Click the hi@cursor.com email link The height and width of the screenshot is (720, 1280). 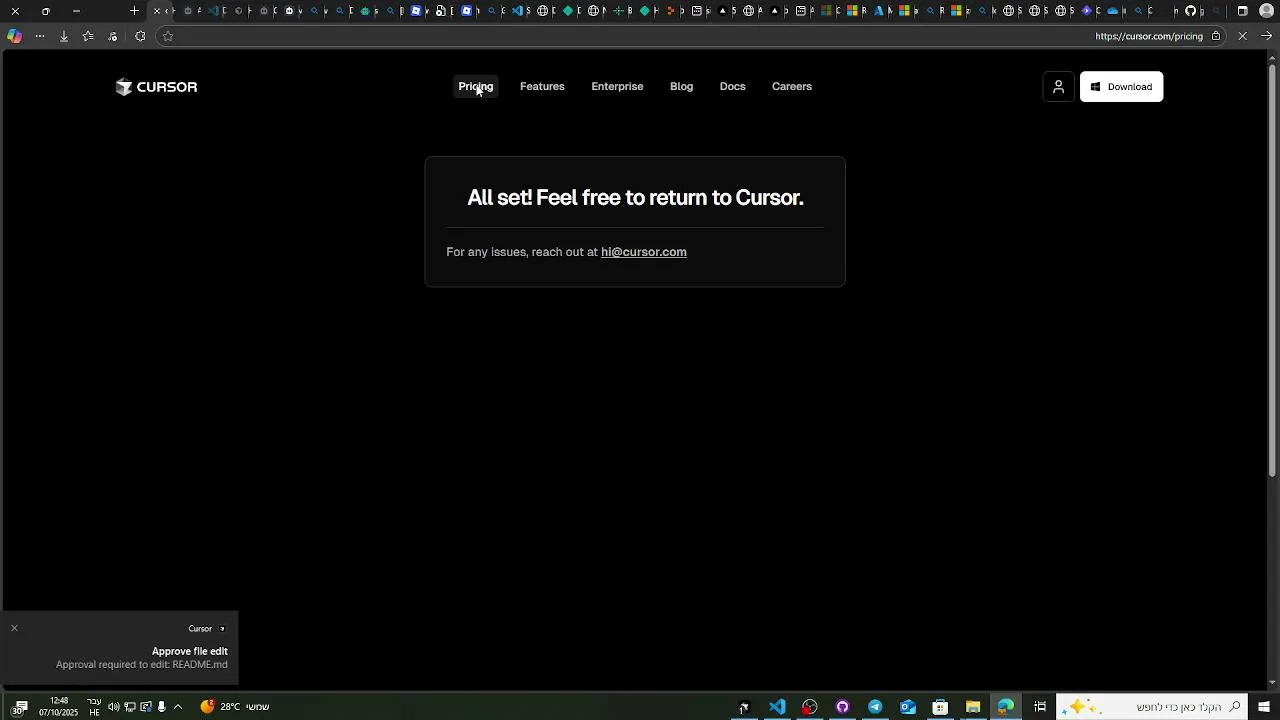(x=644, y=252)
